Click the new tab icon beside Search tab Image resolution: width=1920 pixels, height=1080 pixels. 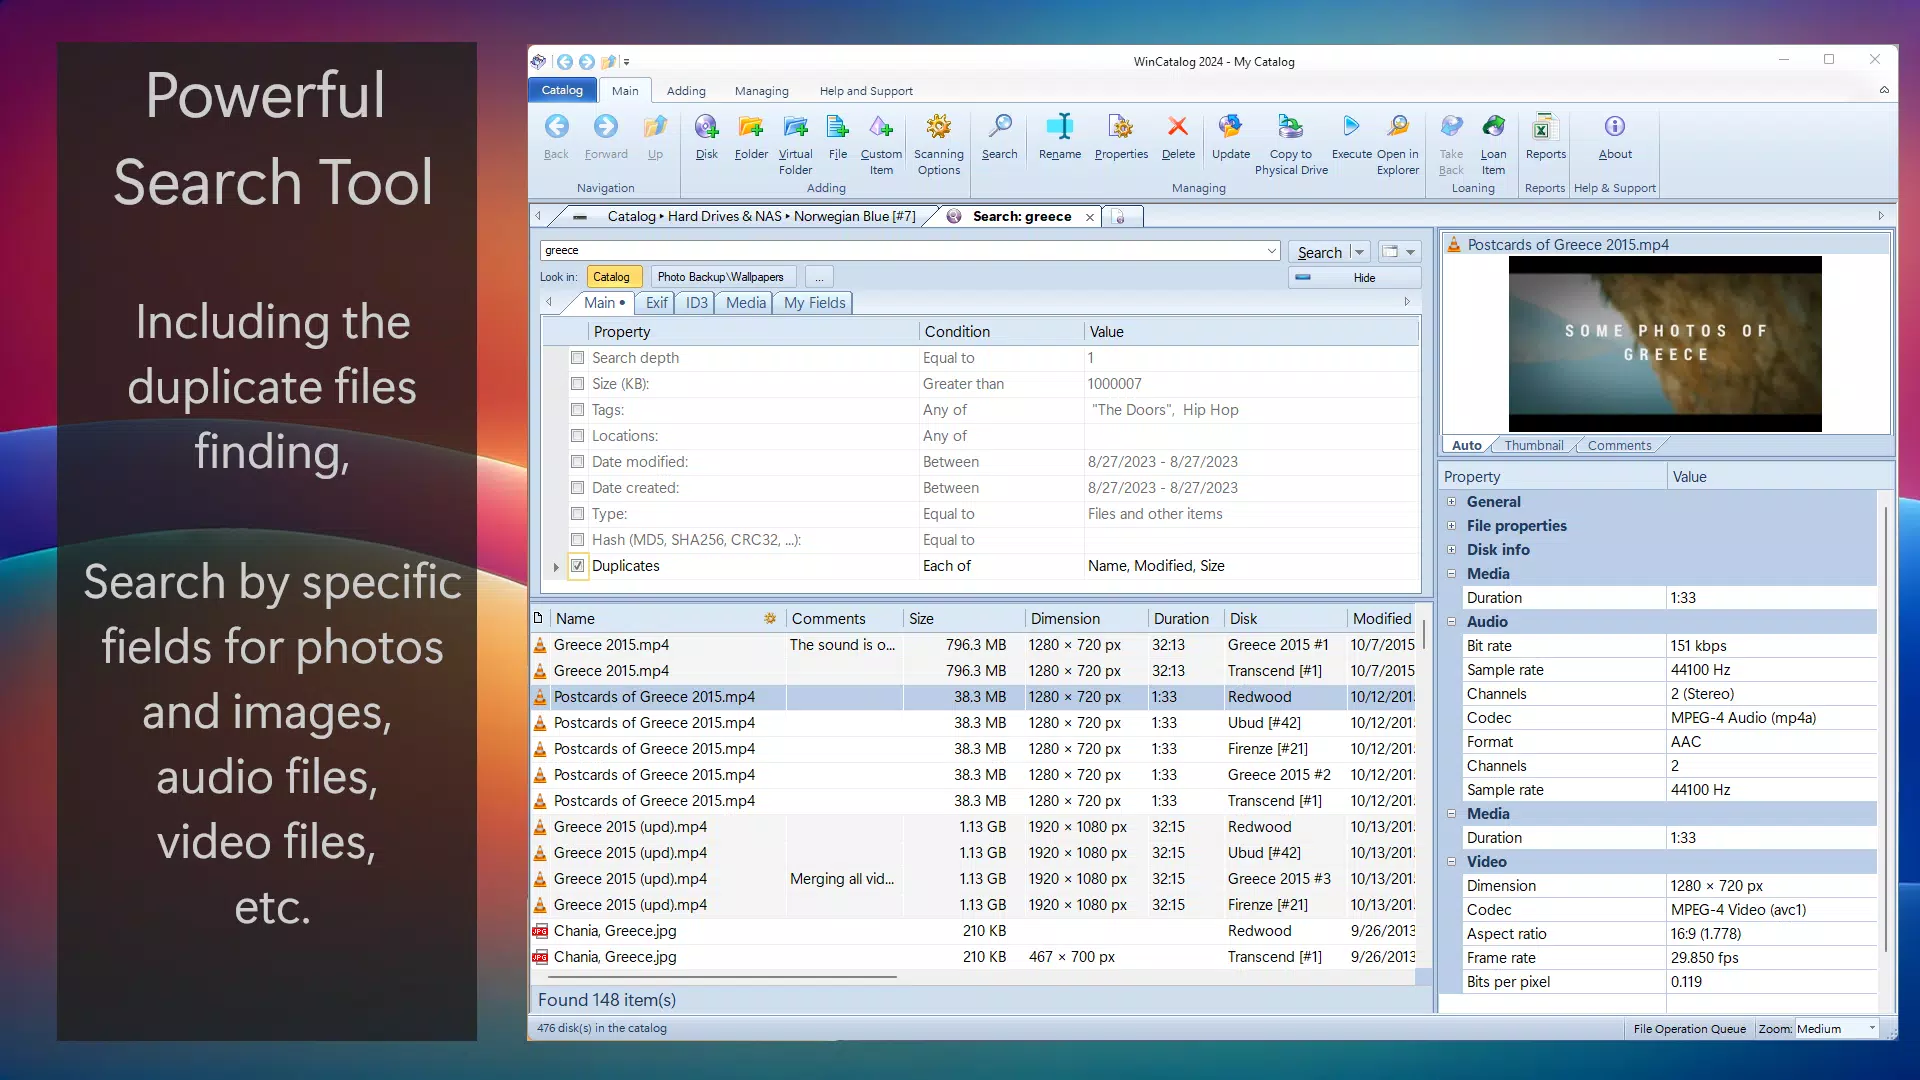pos(1120,216)
